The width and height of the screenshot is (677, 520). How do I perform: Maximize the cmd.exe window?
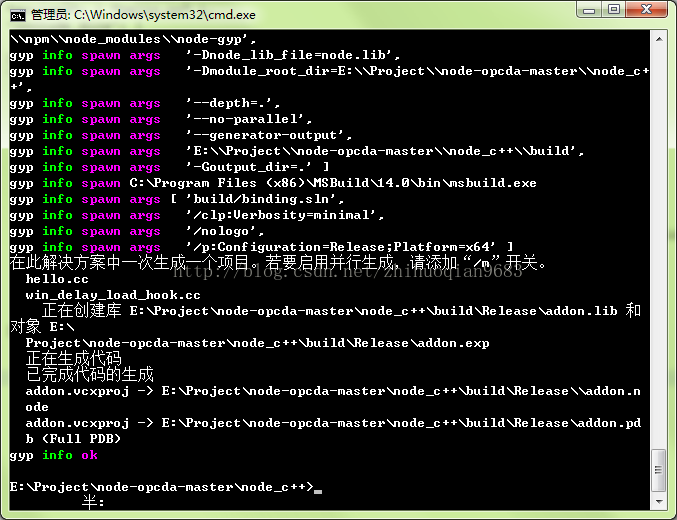coord(614,10)
